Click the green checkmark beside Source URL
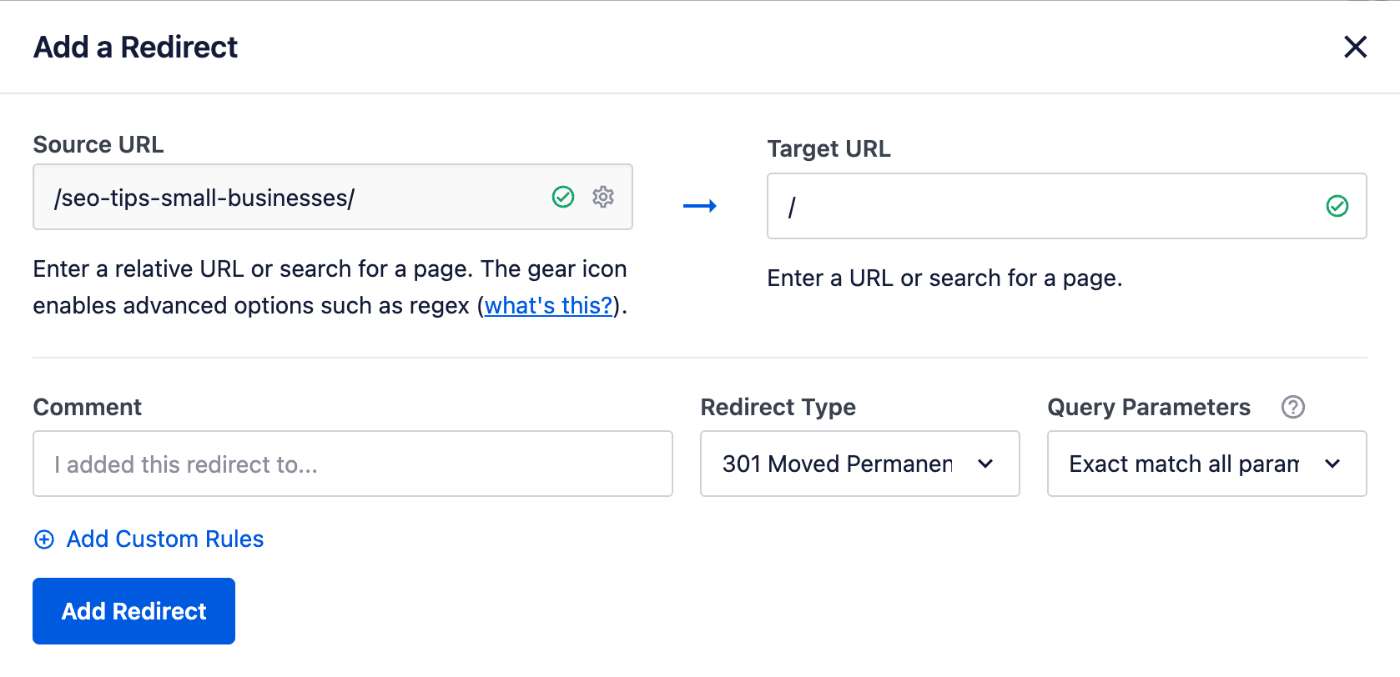 coord(563,197)
